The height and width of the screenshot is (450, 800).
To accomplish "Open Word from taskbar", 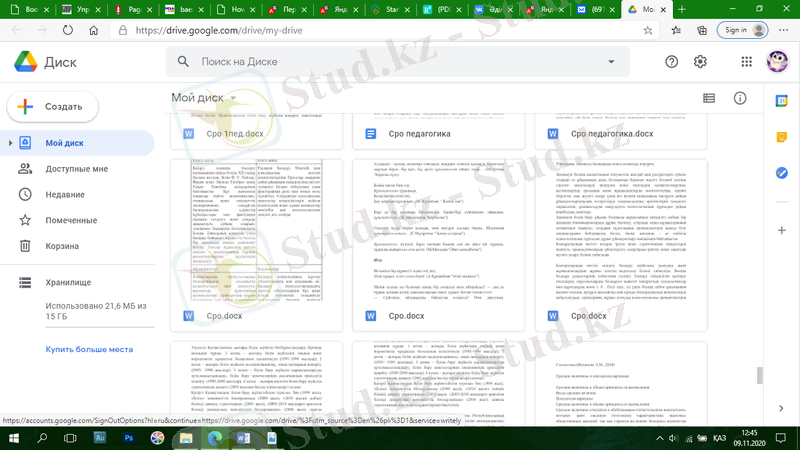I will [243, 438].
